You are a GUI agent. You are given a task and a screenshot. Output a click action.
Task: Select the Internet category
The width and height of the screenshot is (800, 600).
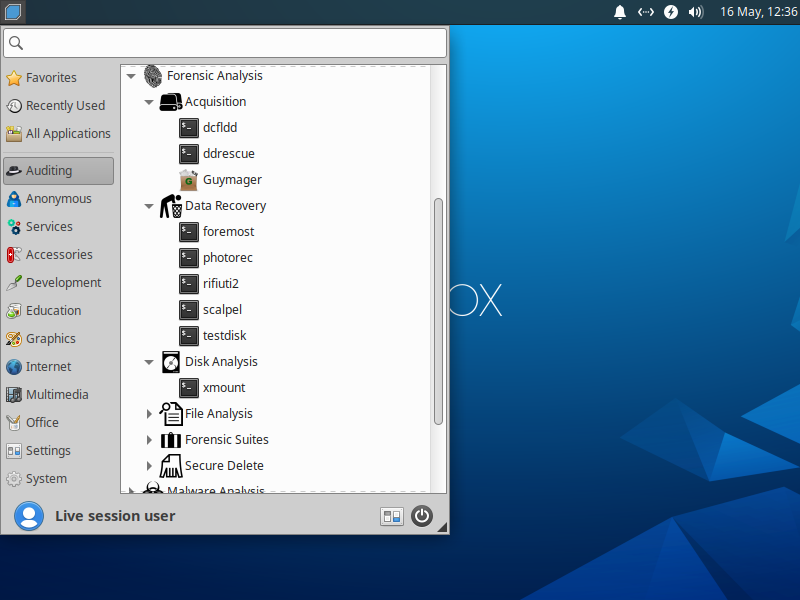click(x=58, y=367)
